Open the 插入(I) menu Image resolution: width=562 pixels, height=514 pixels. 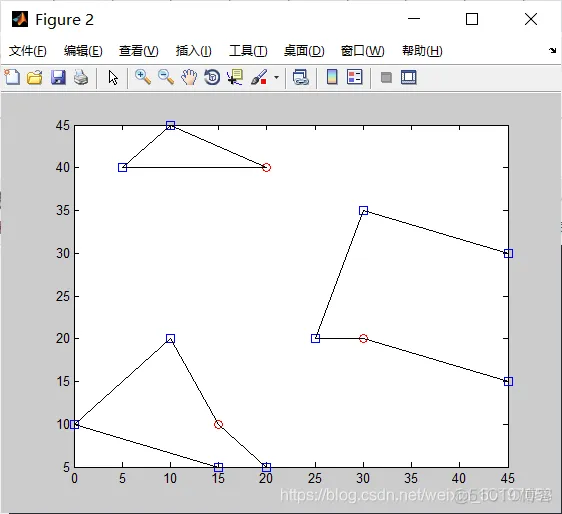coord(194,51)
